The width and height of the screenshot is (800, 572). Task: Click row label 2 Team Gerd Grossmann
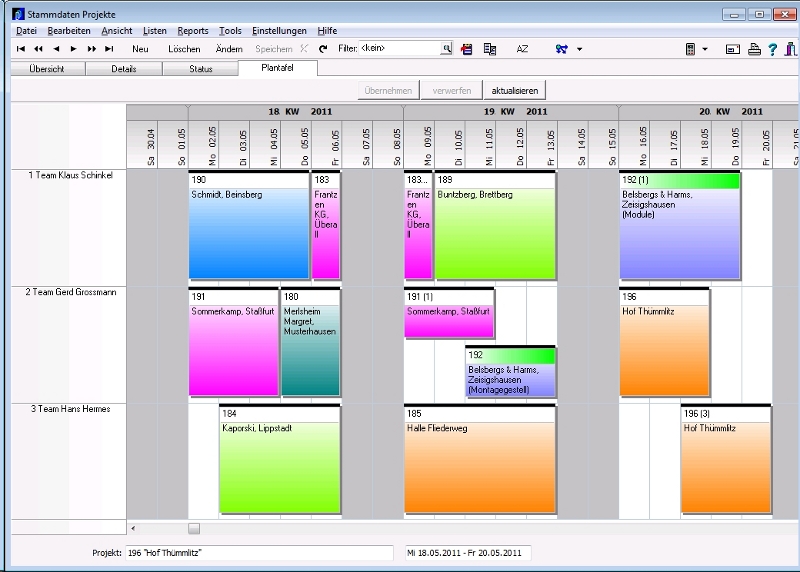tap(71, 292)
